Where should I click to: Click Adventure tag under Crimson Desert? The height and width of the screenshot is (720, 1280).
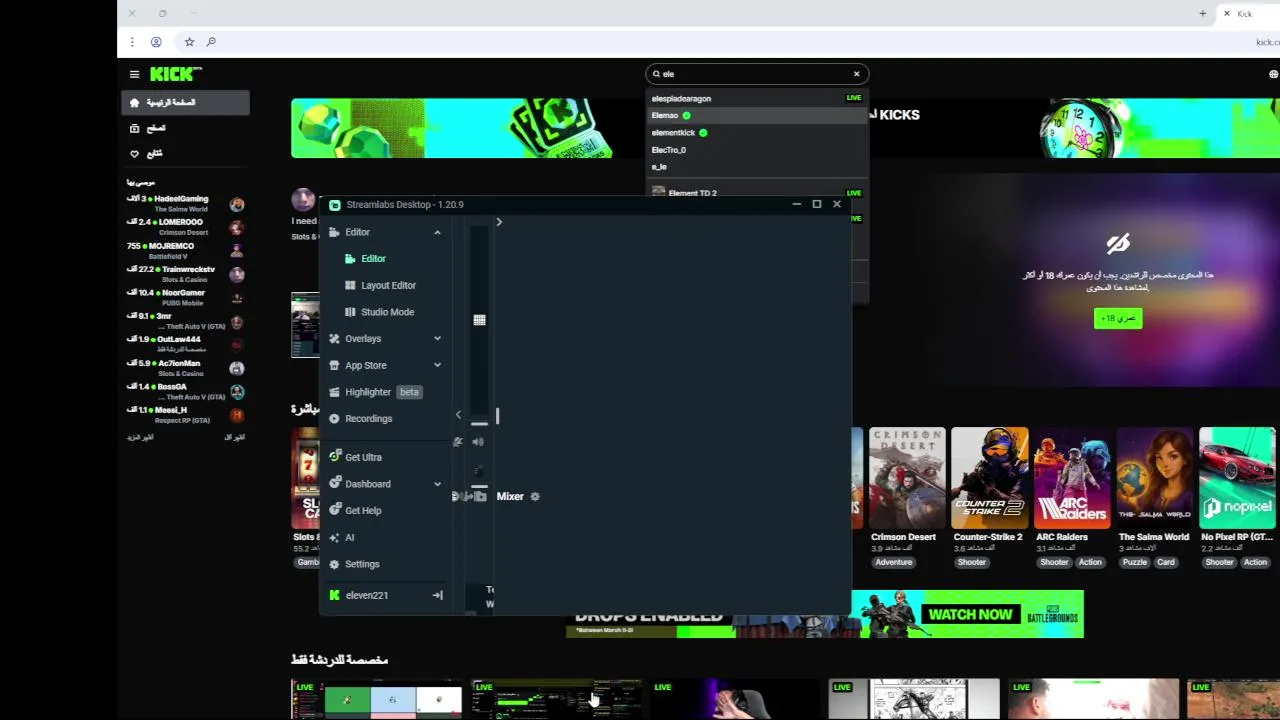pyautogui.click(x=894, y=562)
